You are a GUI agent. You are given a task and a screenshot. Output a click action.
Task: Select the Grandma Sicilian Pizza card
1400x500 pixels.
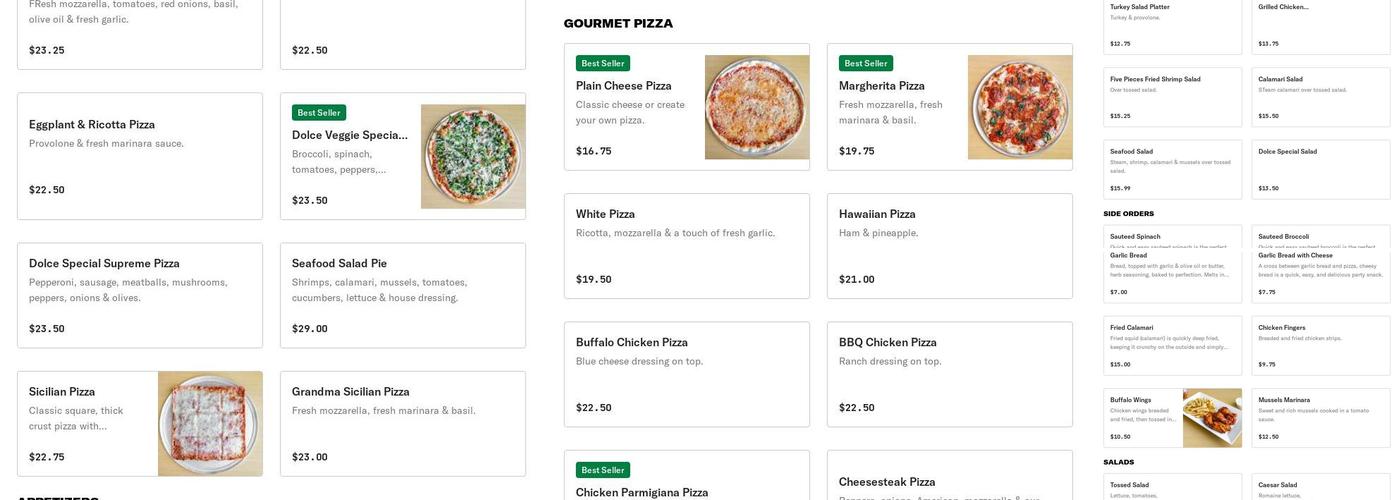402,424
